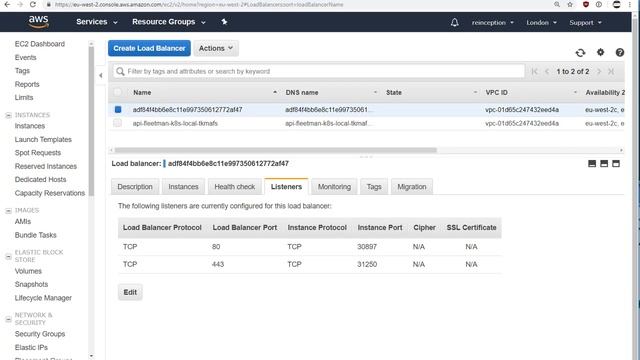Click the table horizontal scrollbar
This screenshot has width=640, height=360.
click(276, 150)
